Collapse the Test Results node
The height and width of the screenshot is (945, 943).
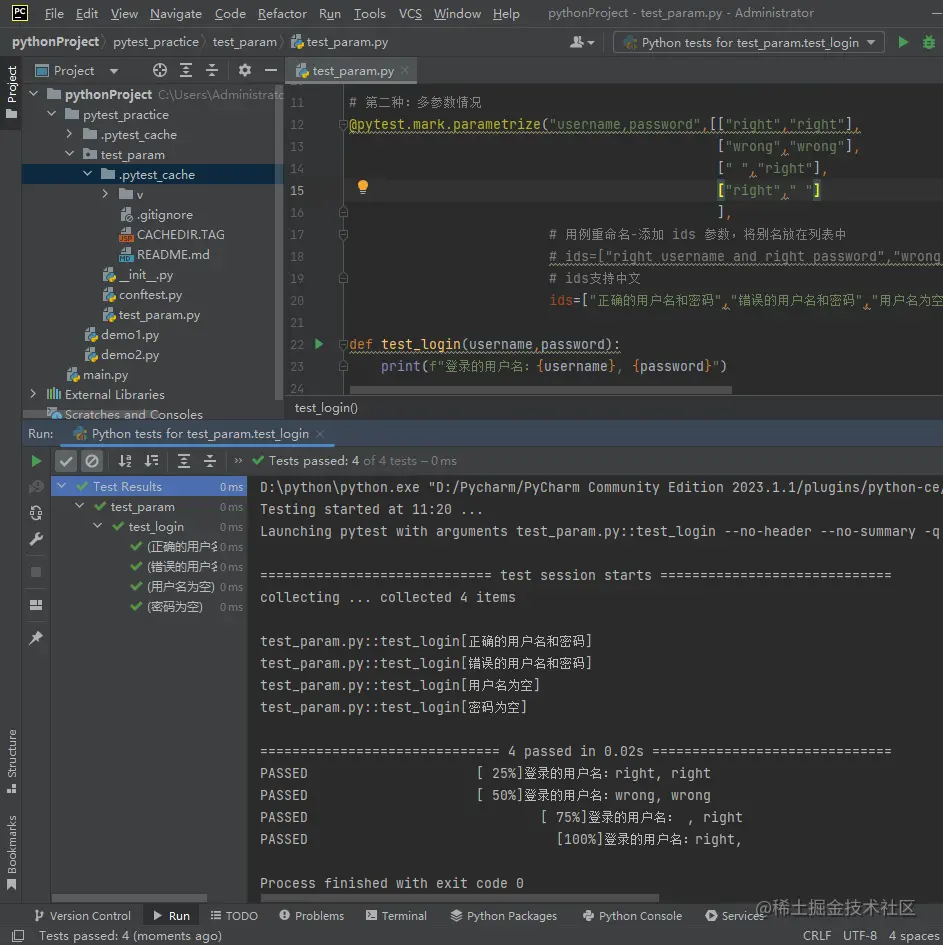pyautogui.click(x=61, y=486)
